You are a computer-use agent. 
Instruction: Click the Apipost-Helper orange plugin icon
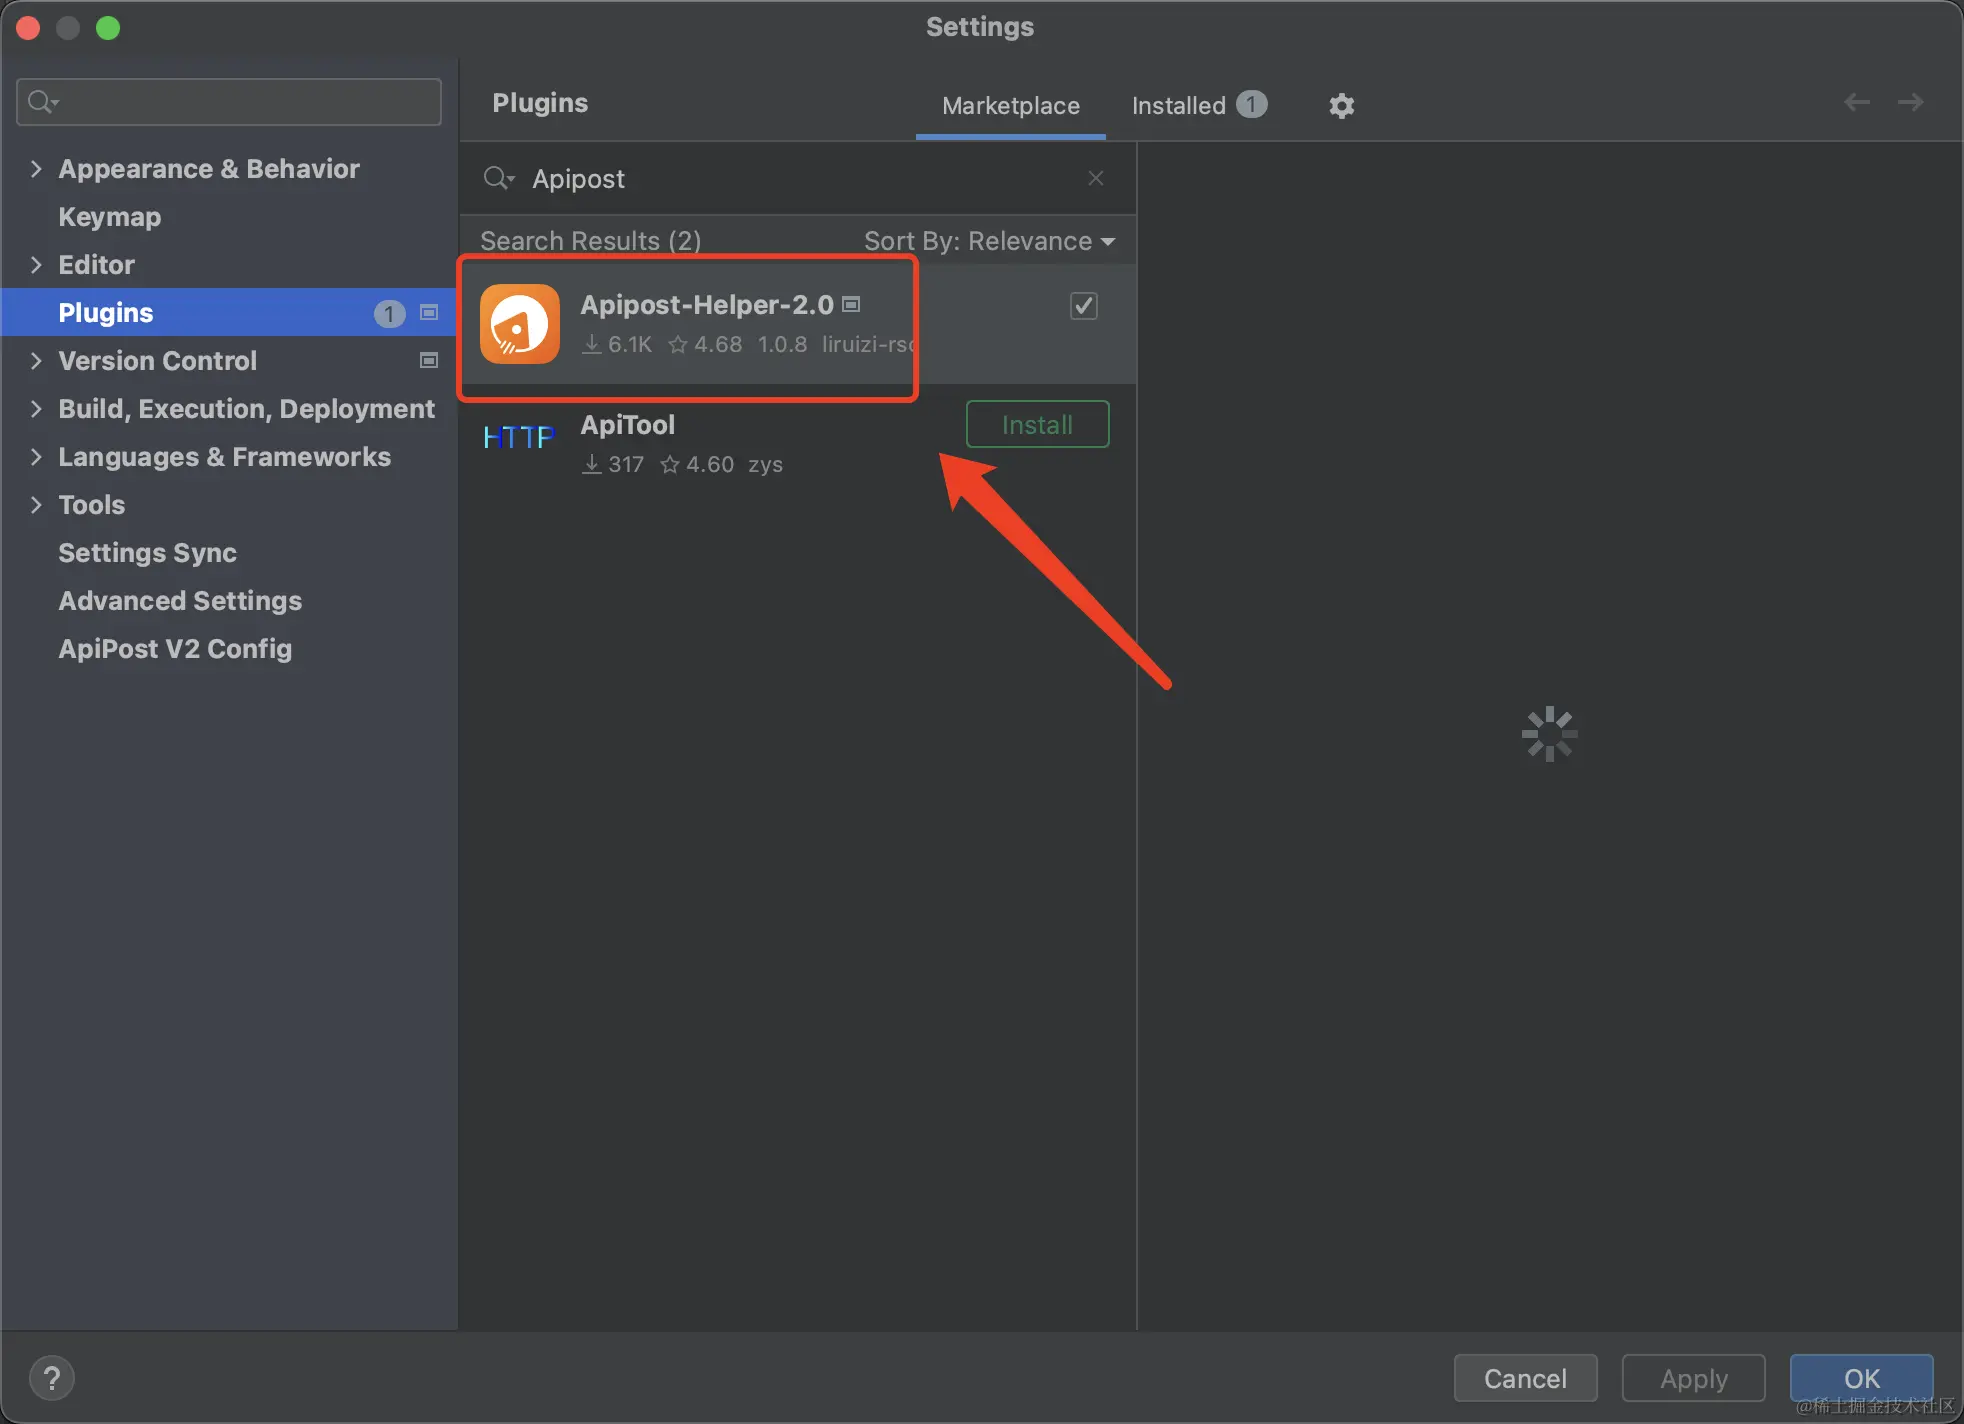point(519,324)
